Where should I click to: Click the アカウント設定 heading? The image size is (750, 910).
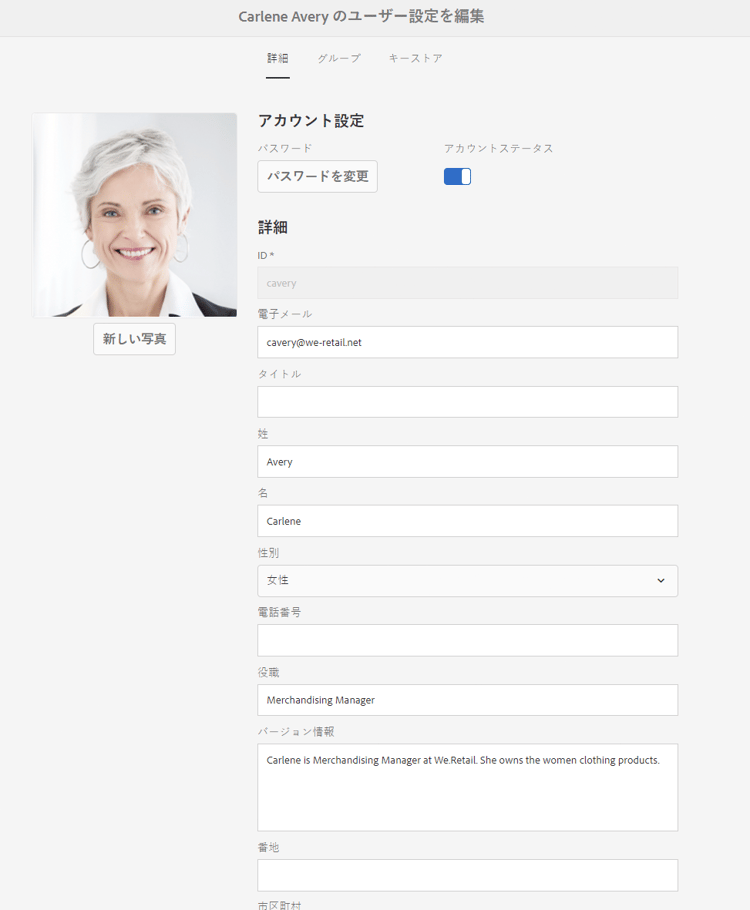coord(311,121)
